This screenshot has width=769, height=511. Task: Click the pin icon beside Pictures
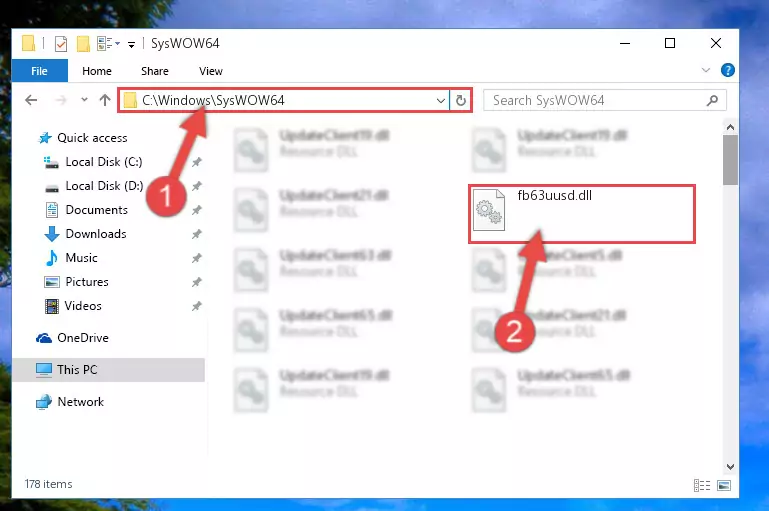(196, 282)
